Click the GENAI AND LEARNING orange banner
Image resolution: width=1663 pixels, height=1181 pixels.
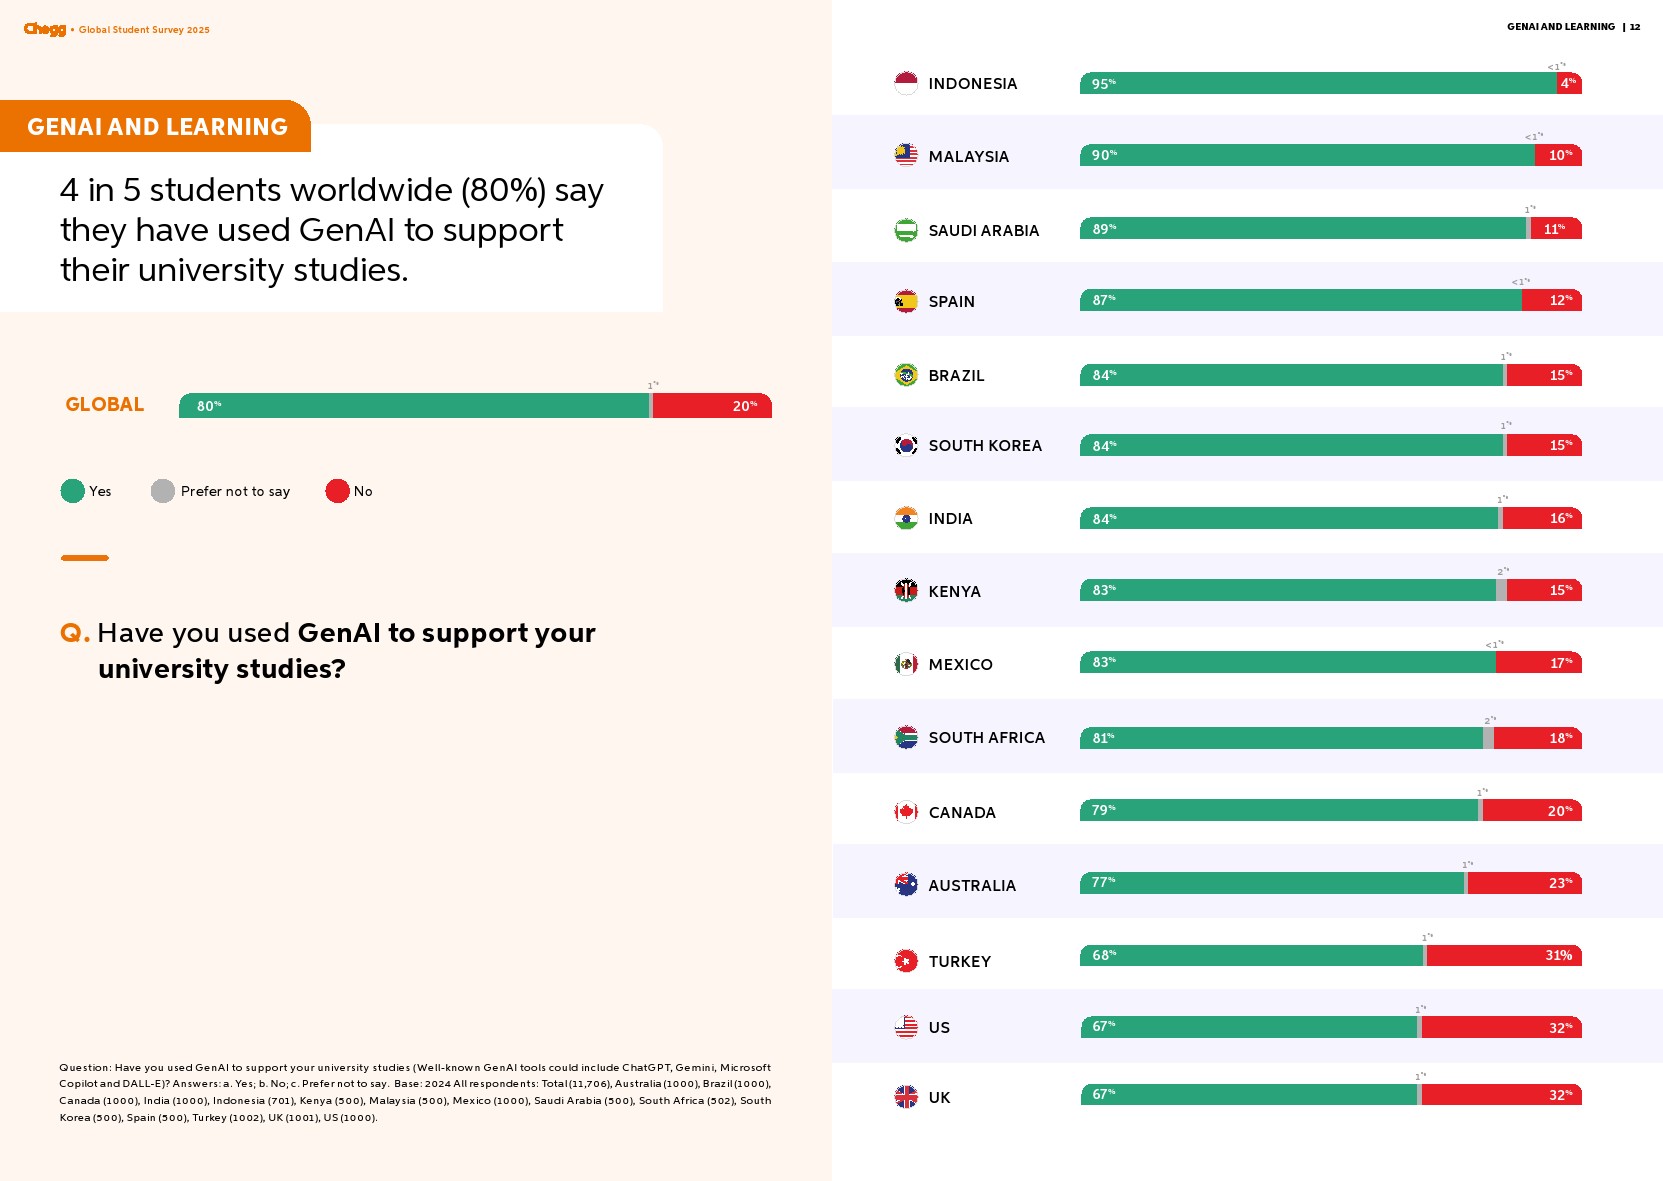pyautogui.click(x=157, y=127)
